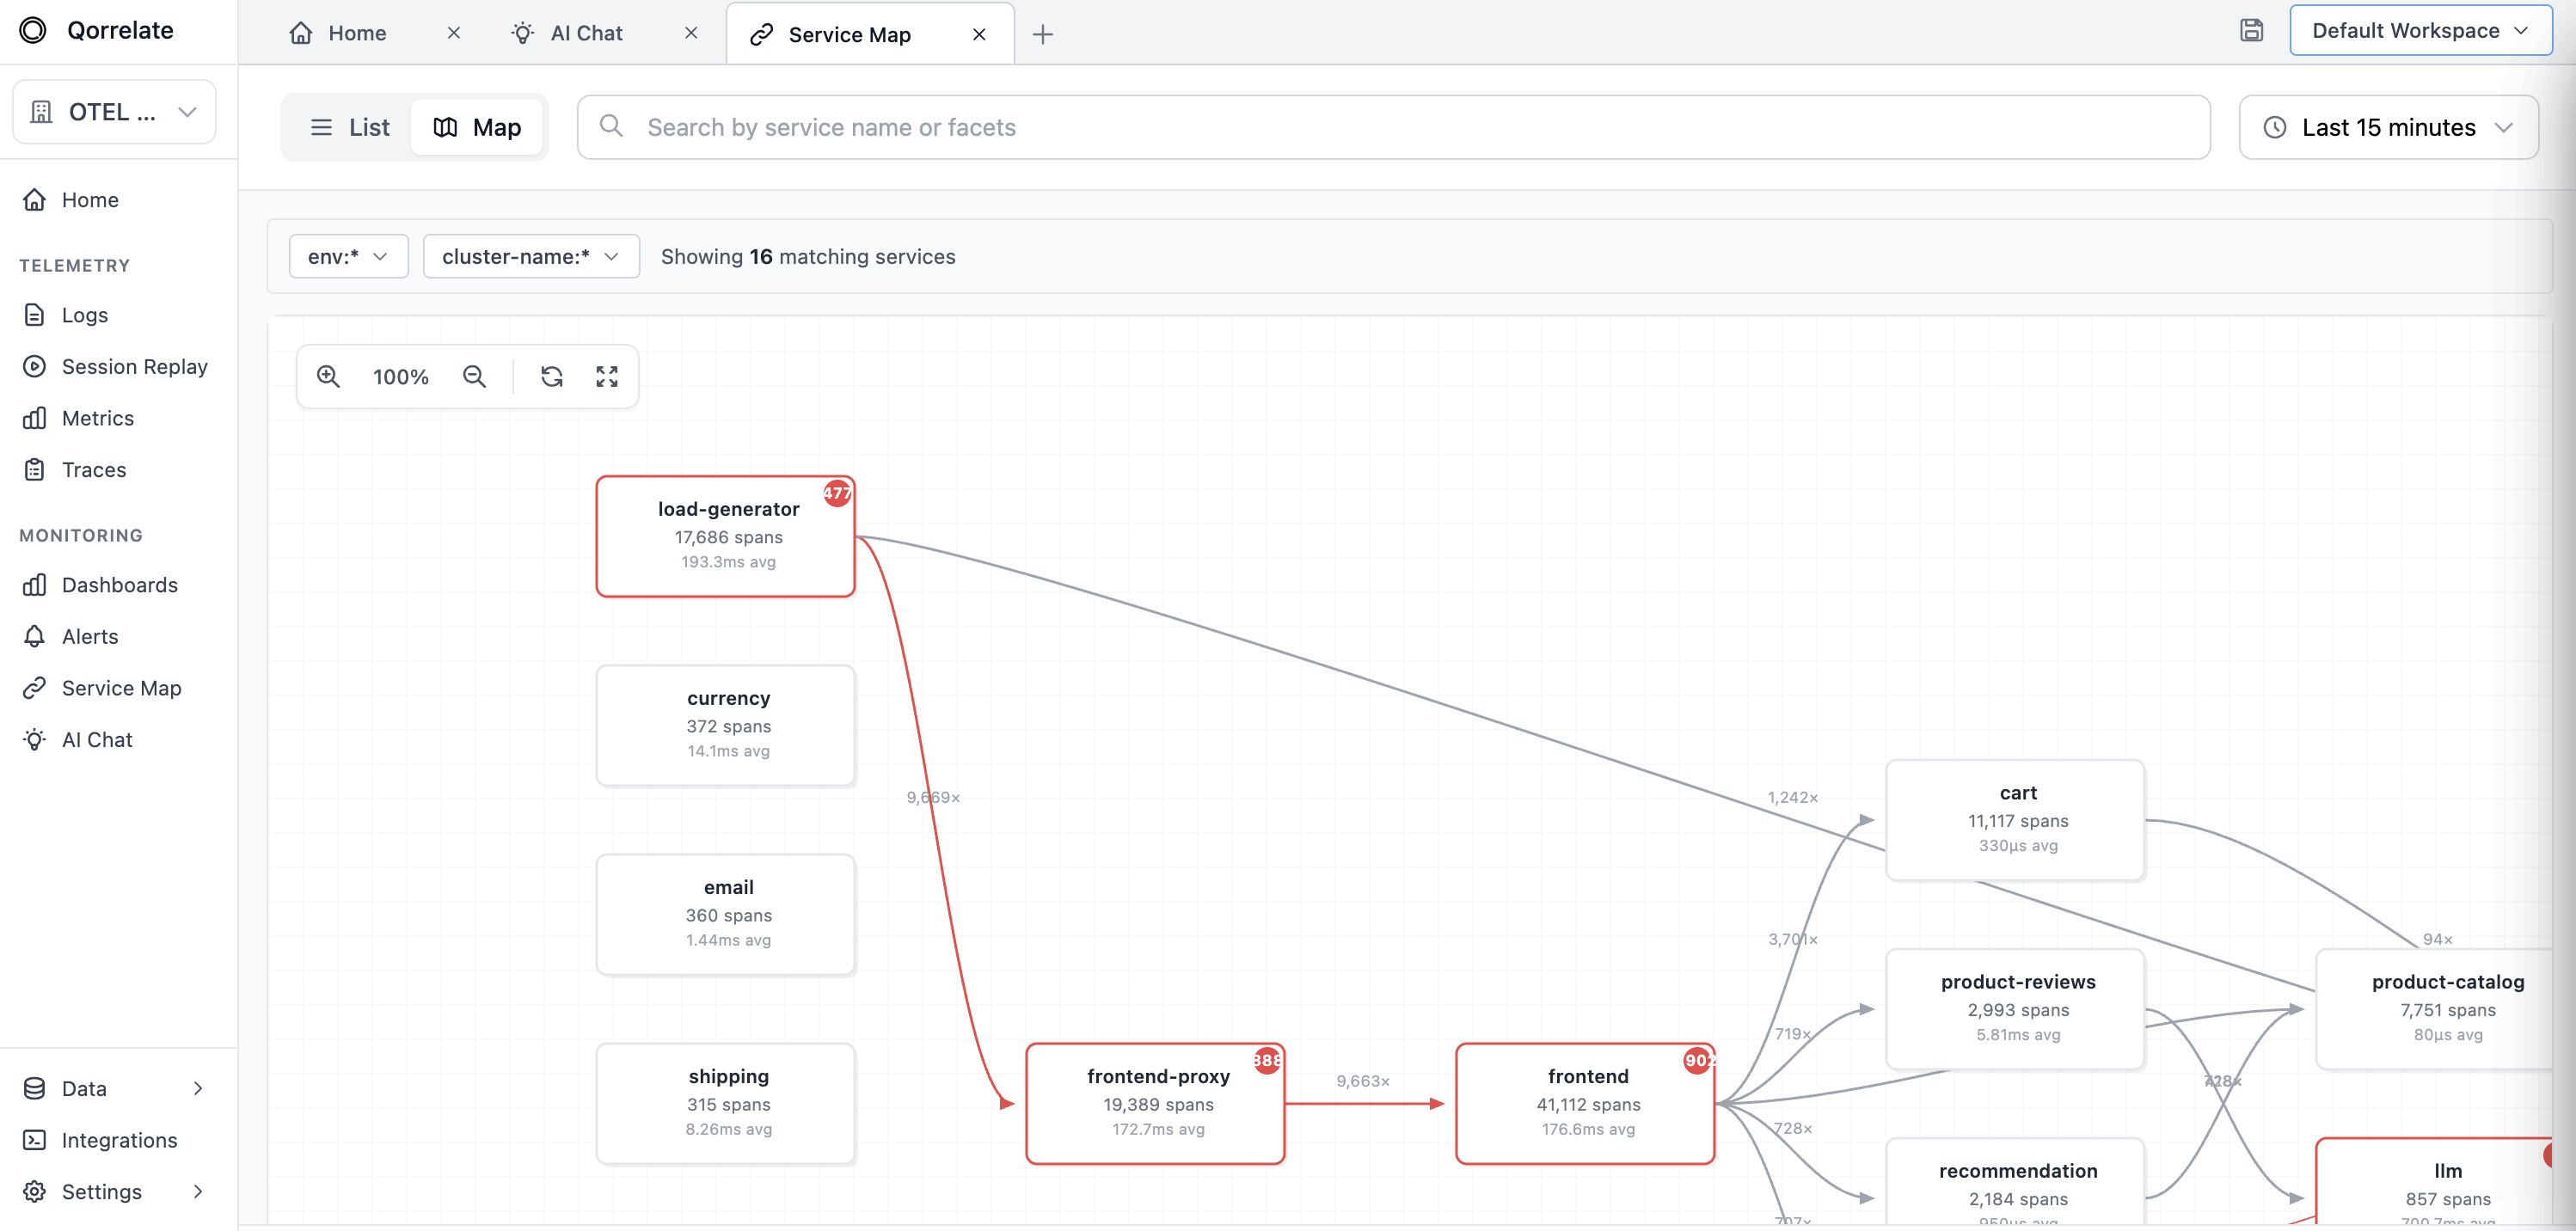The image size is (2576, 1231).
Task: Select the Map view toggle
Action: (x=478, y=127)
